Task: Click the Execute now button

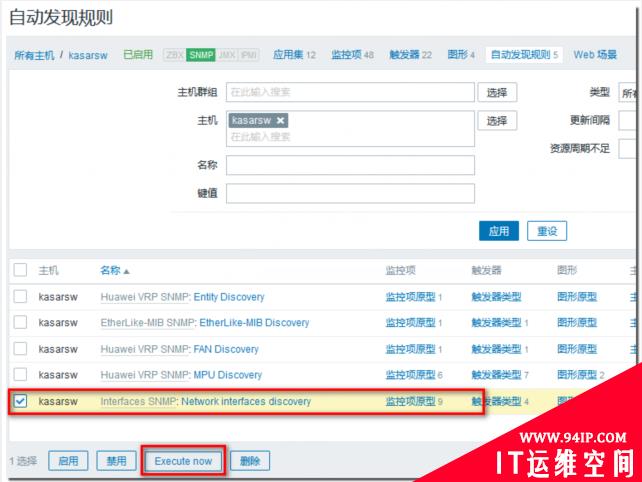Action: (183, 461)
